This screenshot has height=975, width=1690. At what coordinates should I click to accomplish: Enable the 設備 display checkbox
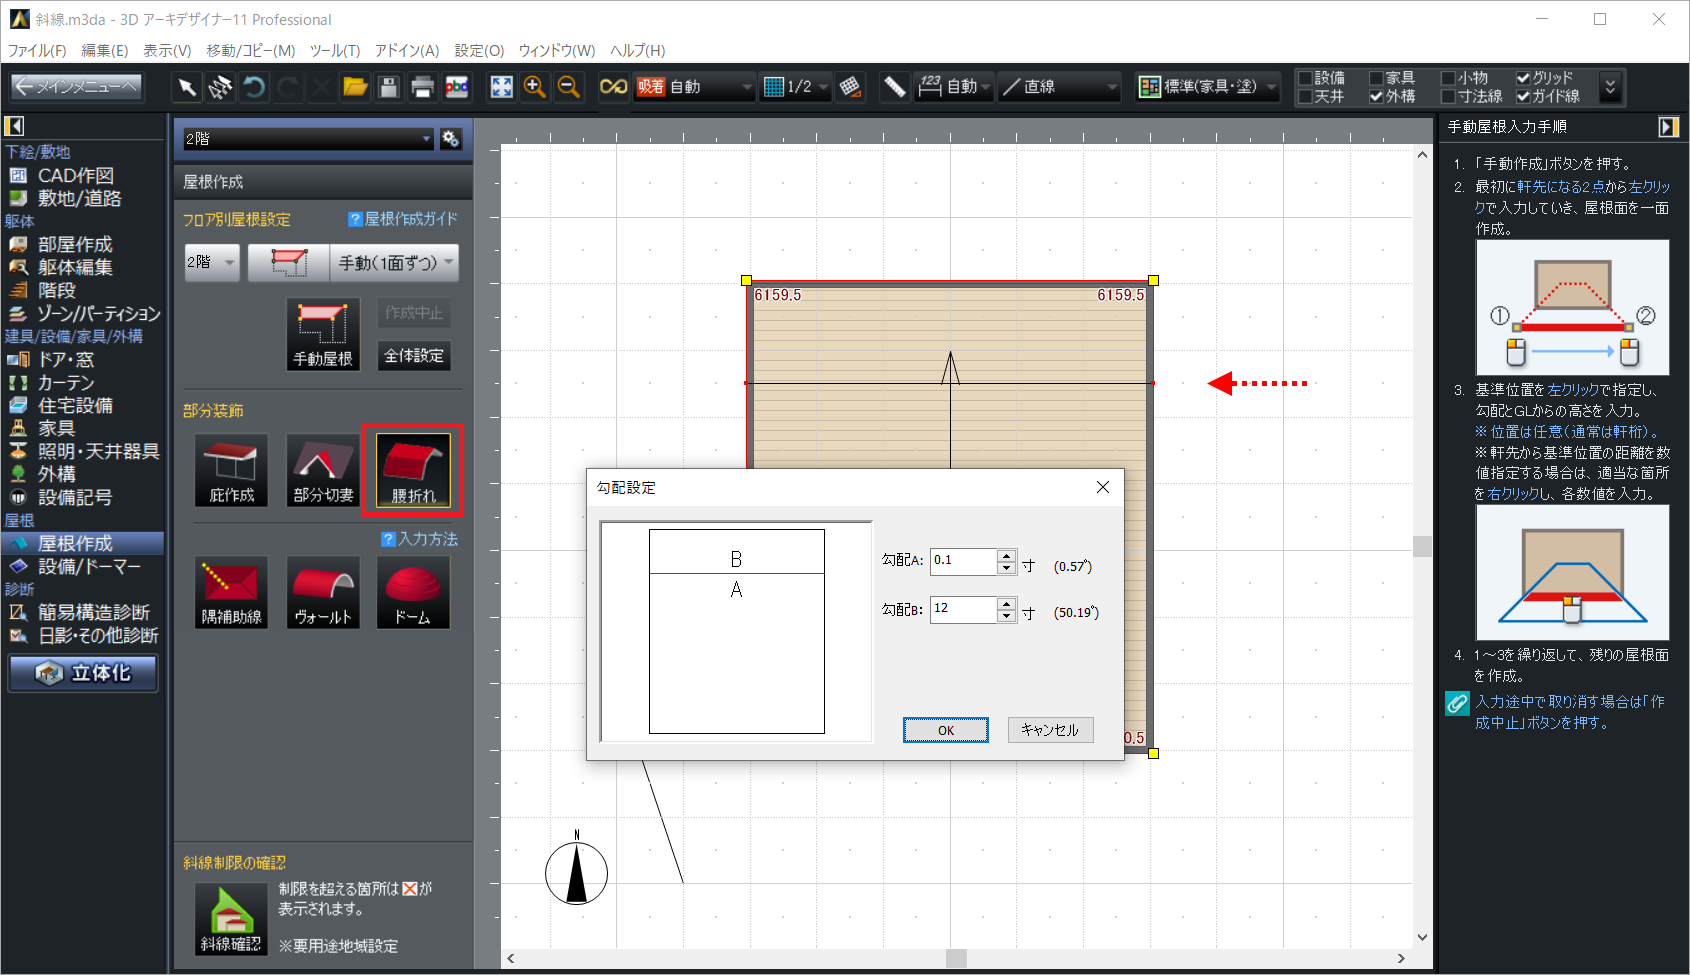(x=1305, y=78)
